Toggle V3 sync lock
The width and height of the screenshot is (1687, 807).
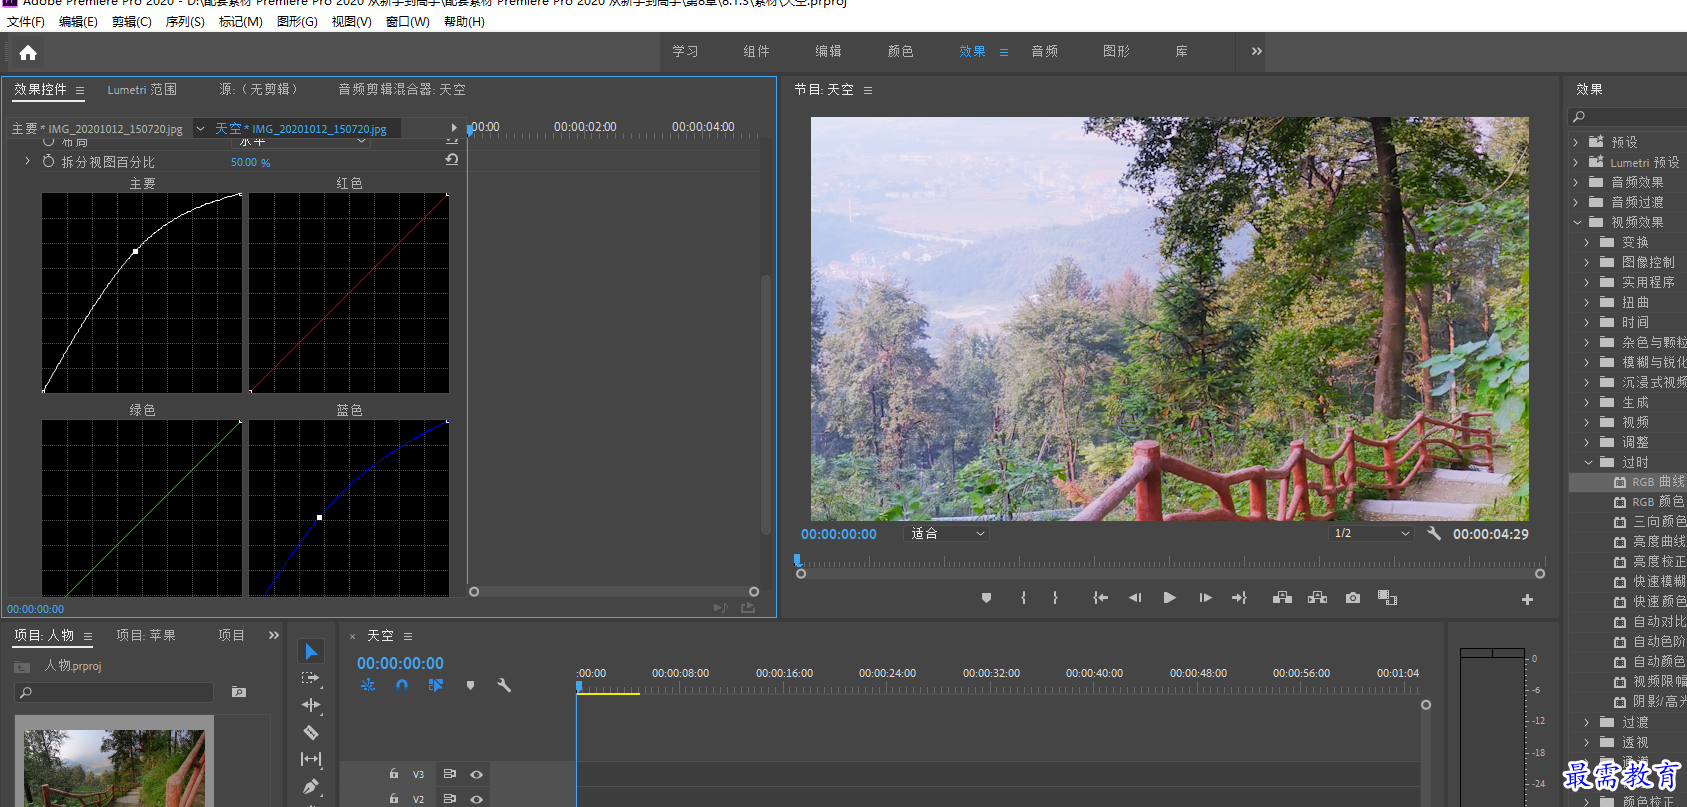[450, 774]
